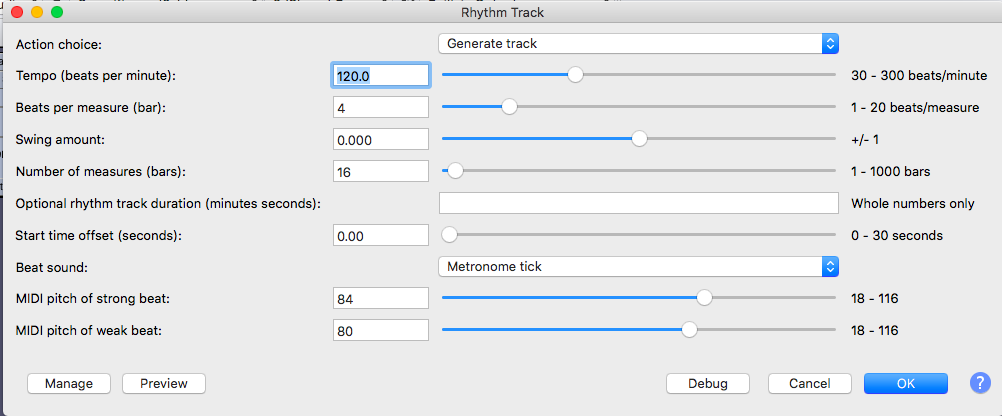Click the Optional rhythm track duration field
This screenshot has width=1002, height=416.
pyautogui.click(x=637, y=203)
